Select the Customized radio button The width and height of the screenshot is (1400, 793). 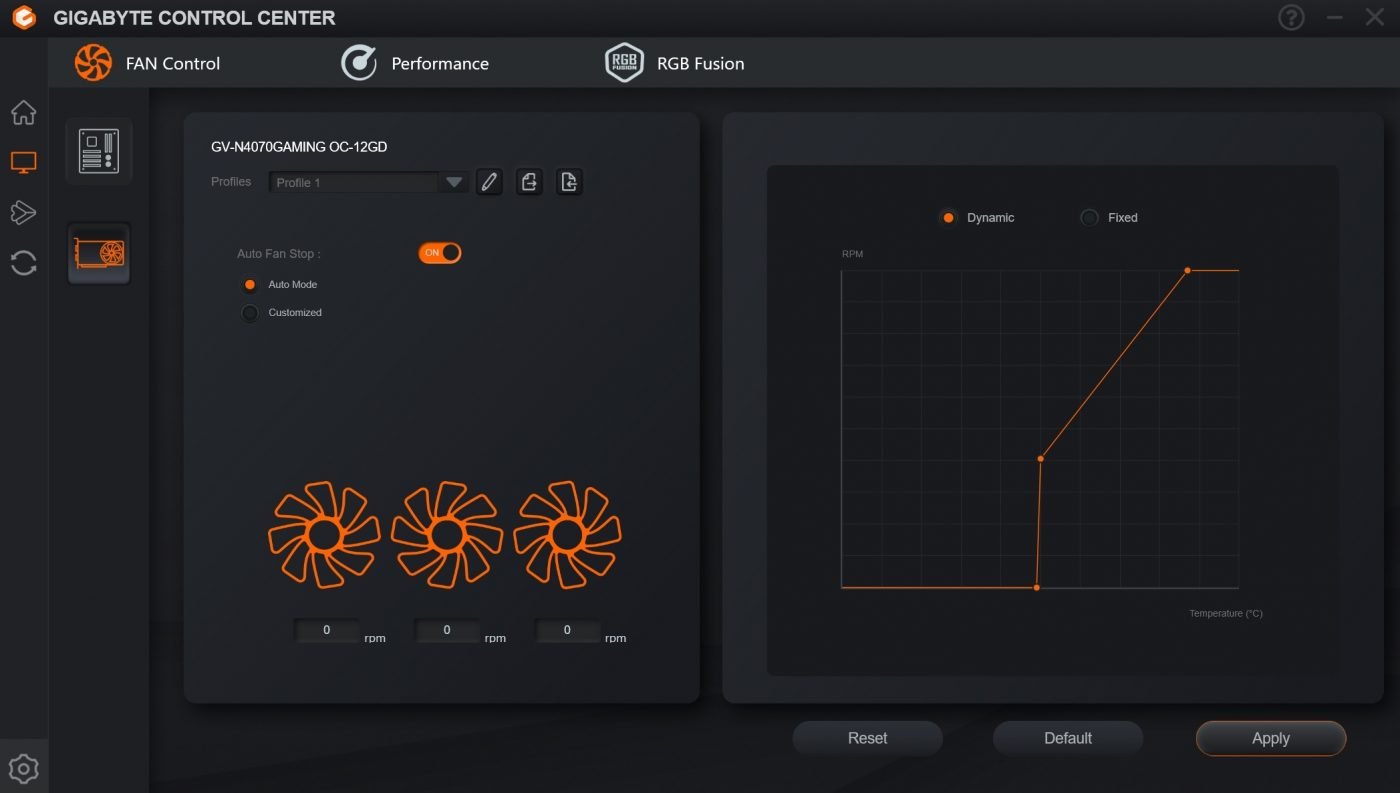tap(250, 313)
